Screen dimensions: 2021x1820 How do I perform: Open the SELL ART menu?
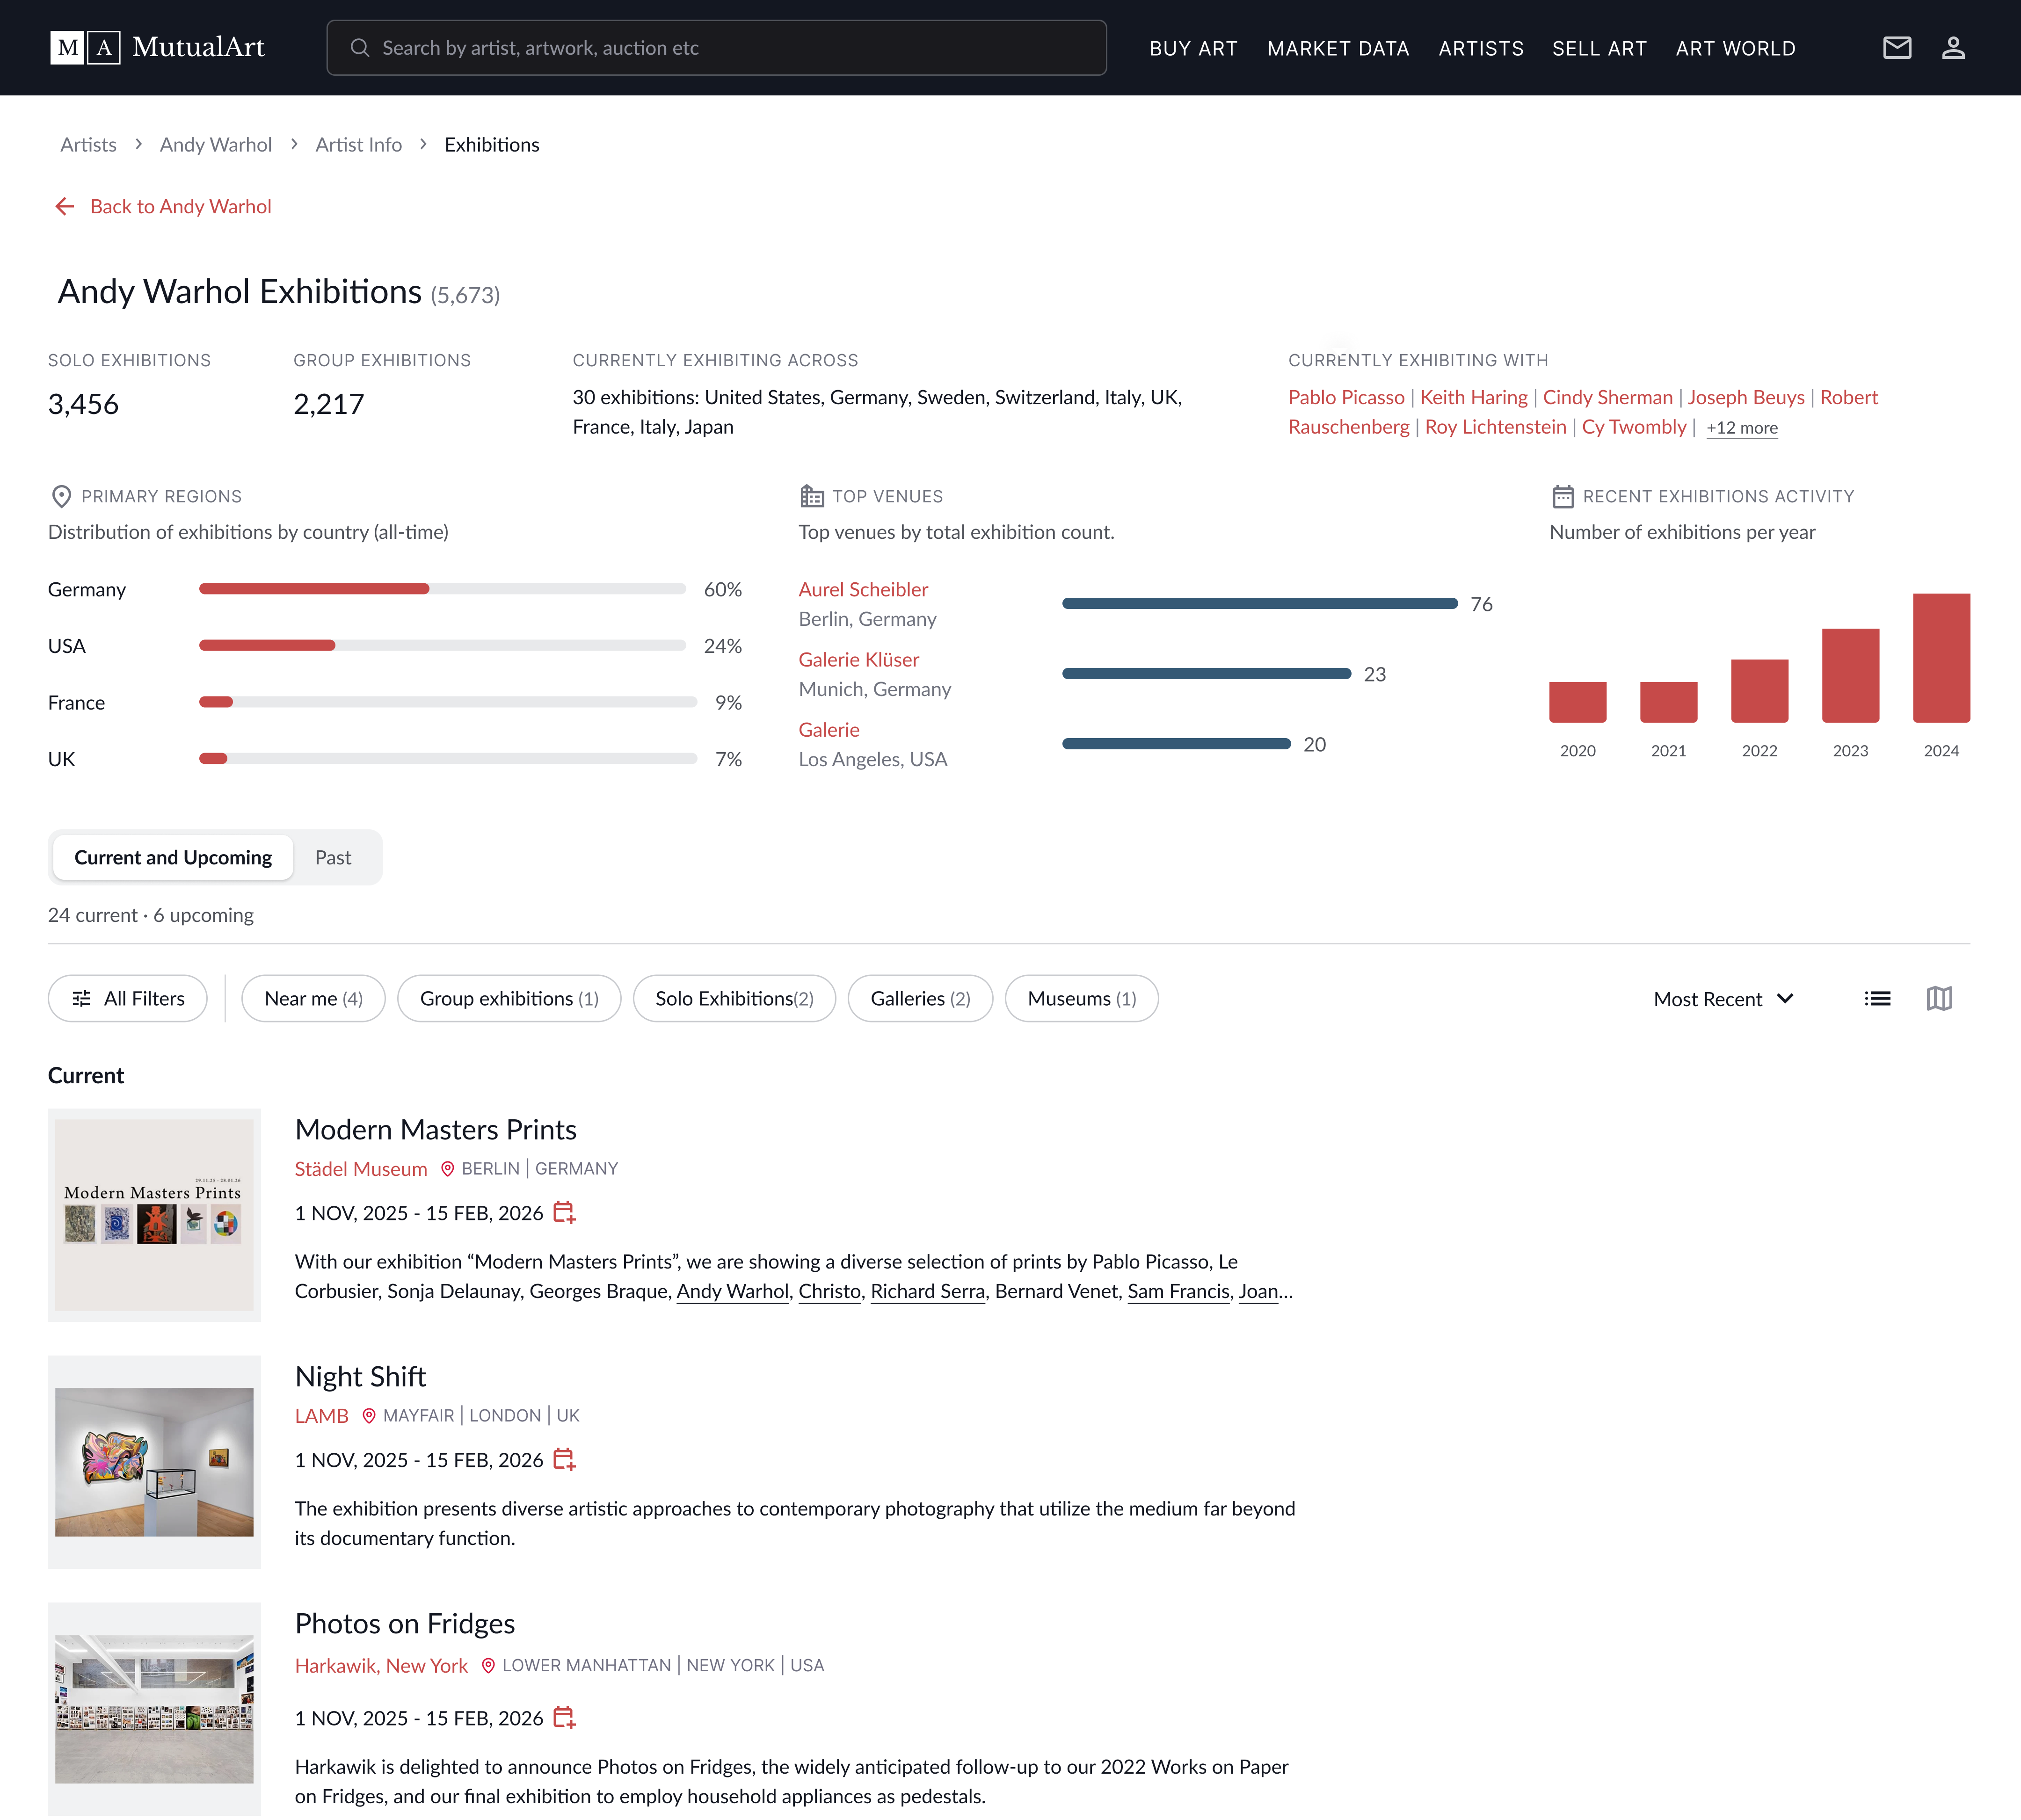pyautogui.click(x=1599, y=48)
